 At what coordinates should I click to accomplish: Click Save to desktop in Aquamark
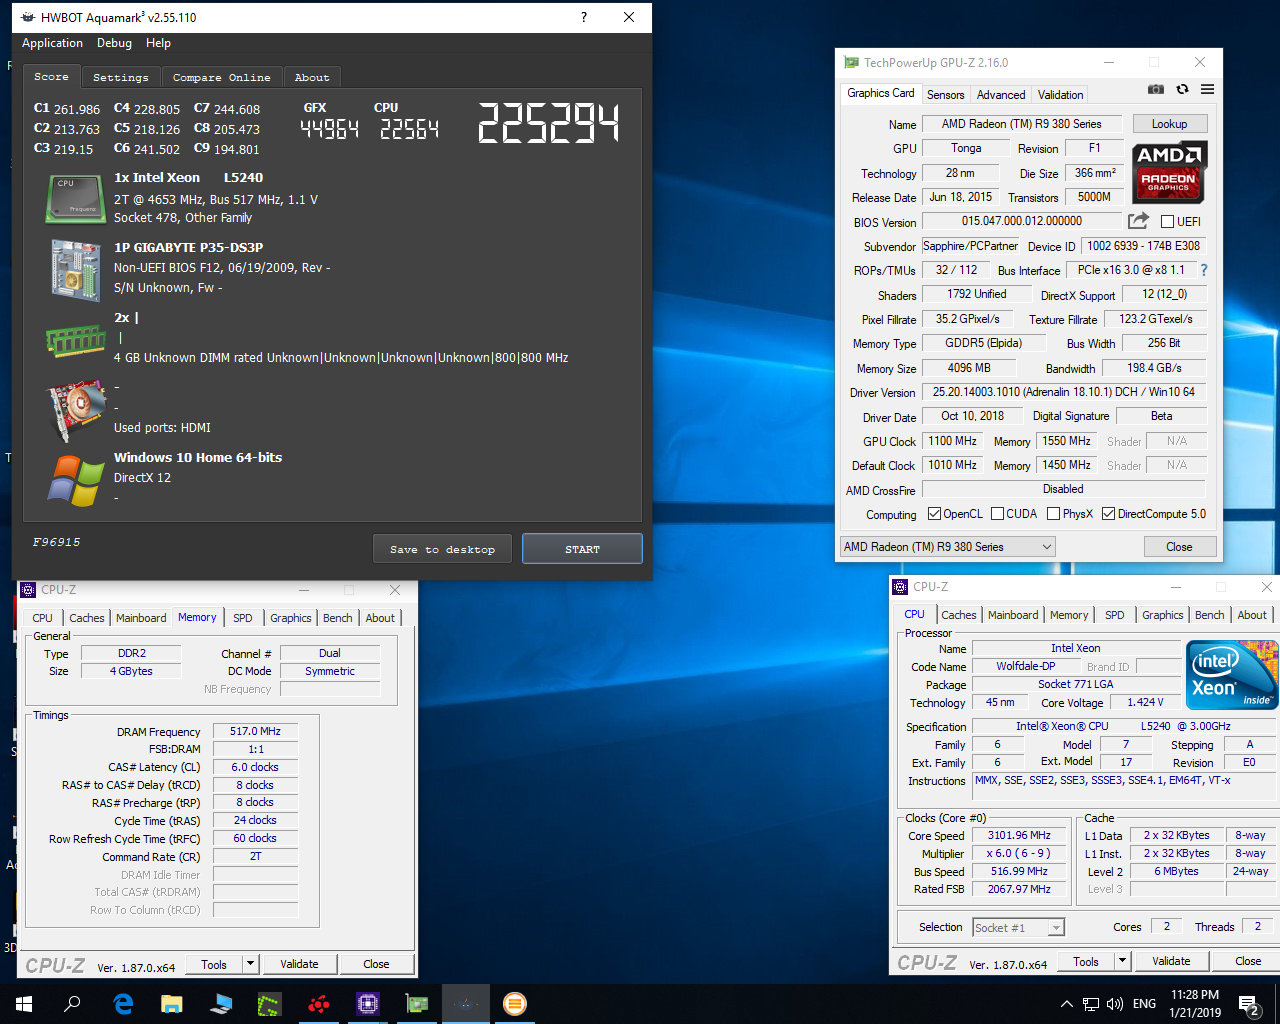point(442,549)
